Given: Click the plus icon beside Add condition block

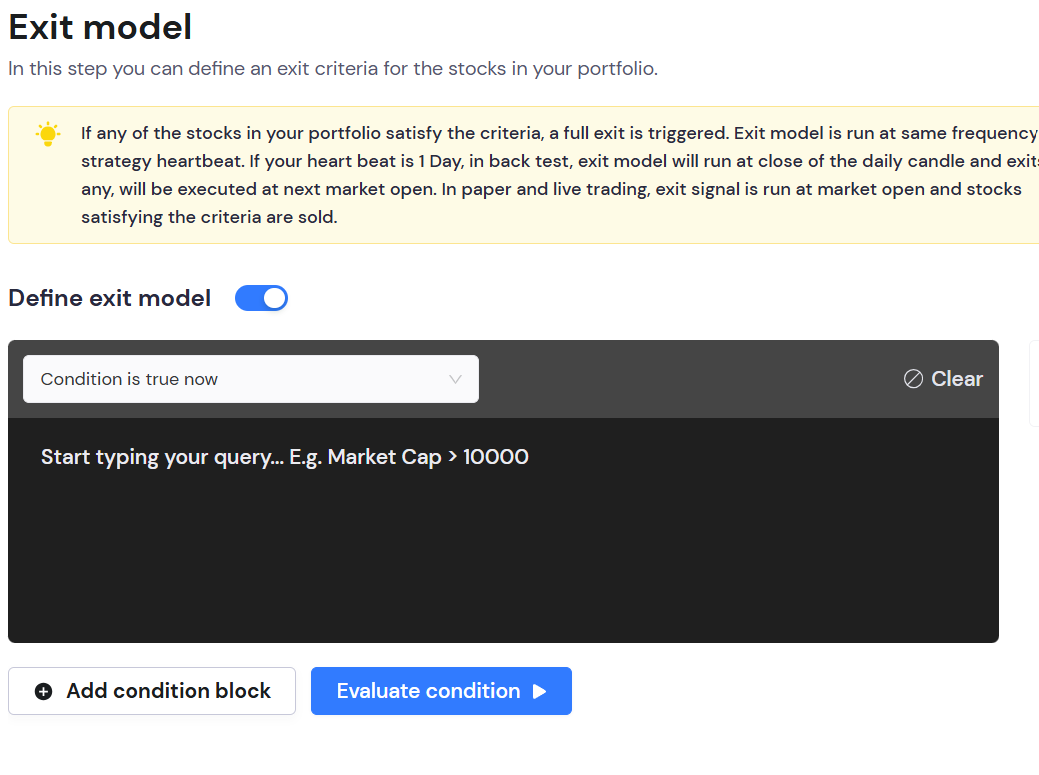Looking at the screenshot, I should (x=43, y=692).
